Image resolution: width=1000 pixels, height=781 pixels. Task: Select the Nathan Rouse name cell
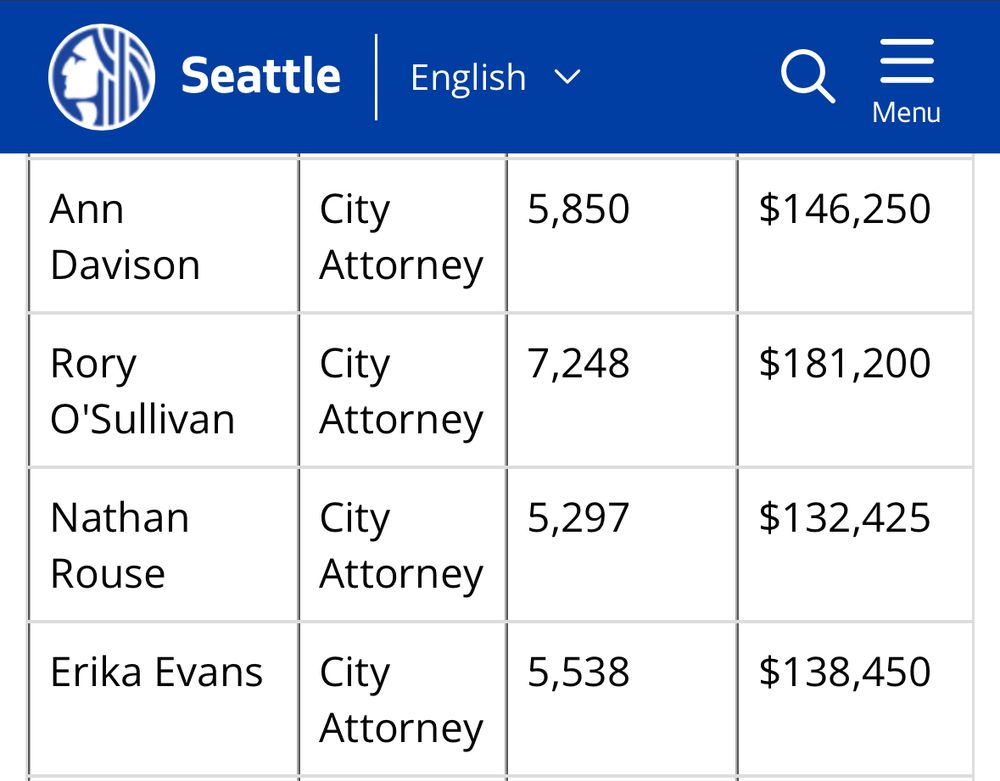[x=164, y=545]
